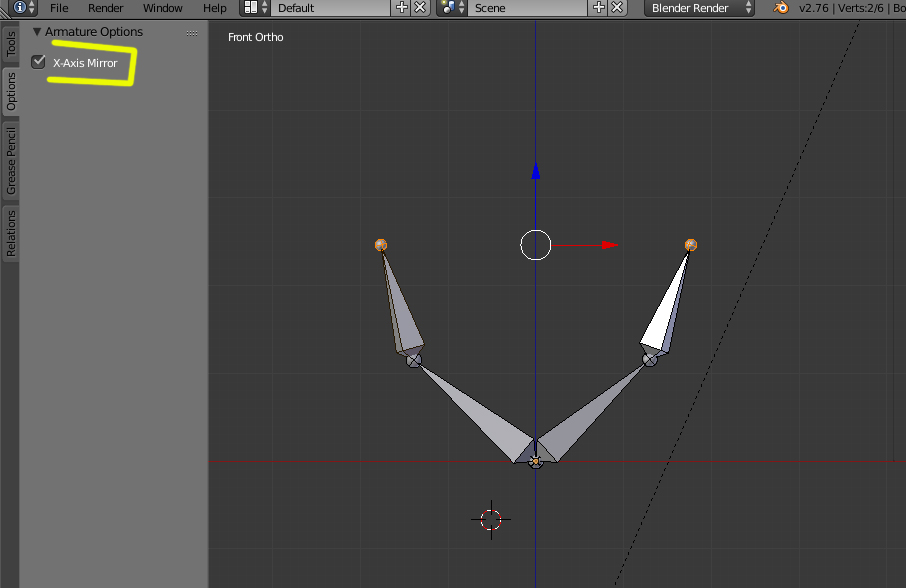The height and width of the screenshot is (588, 906).
Task: Click the blue Z-axis manipulator arrow
Action: (x=536, y=172)
